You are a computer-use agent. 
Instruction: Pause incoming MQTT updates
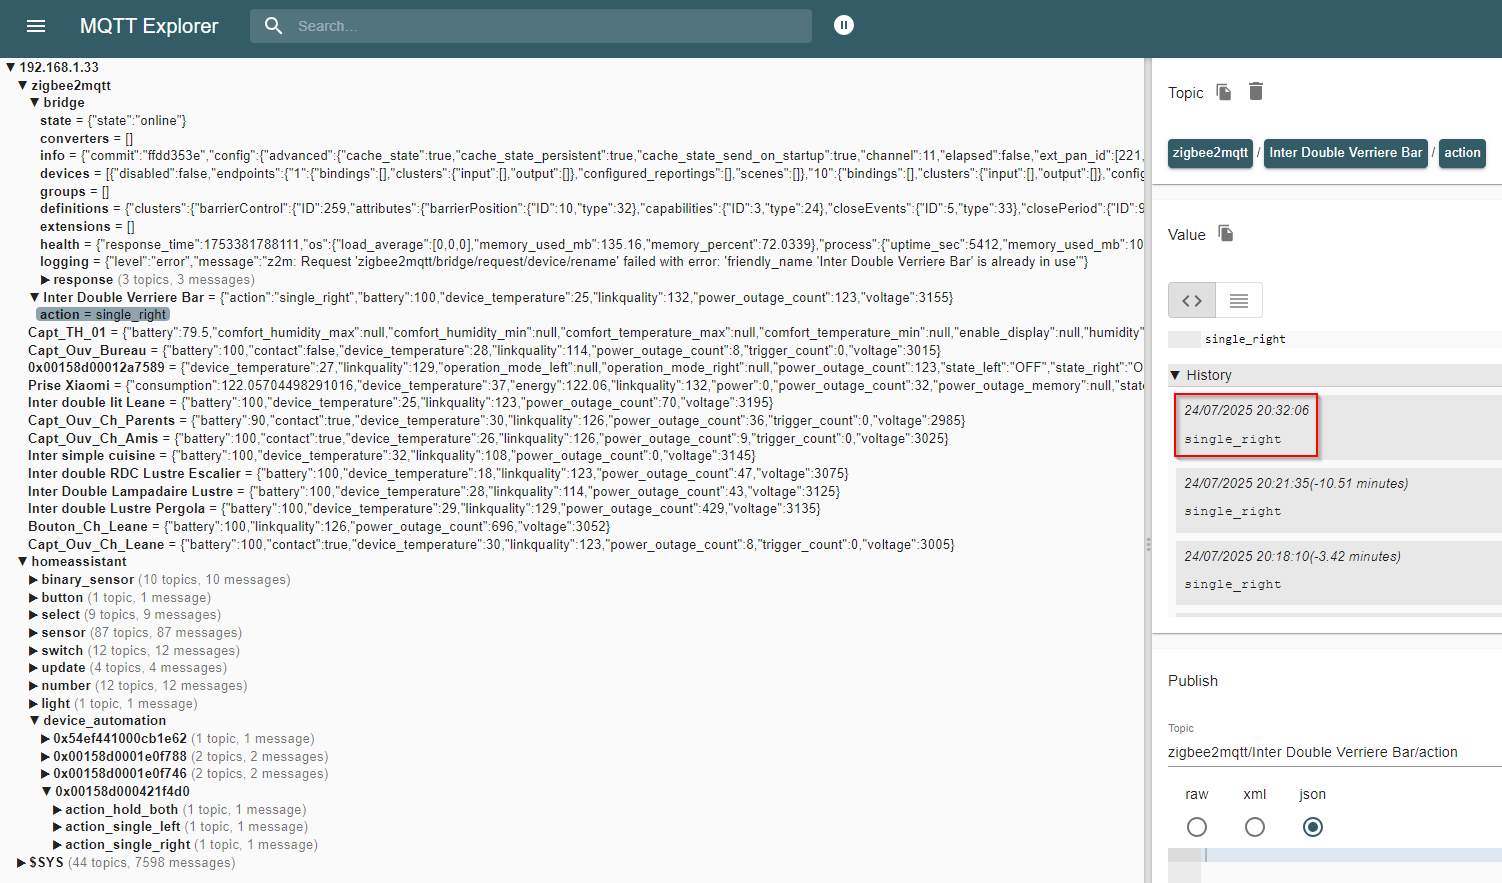point(844,25)
